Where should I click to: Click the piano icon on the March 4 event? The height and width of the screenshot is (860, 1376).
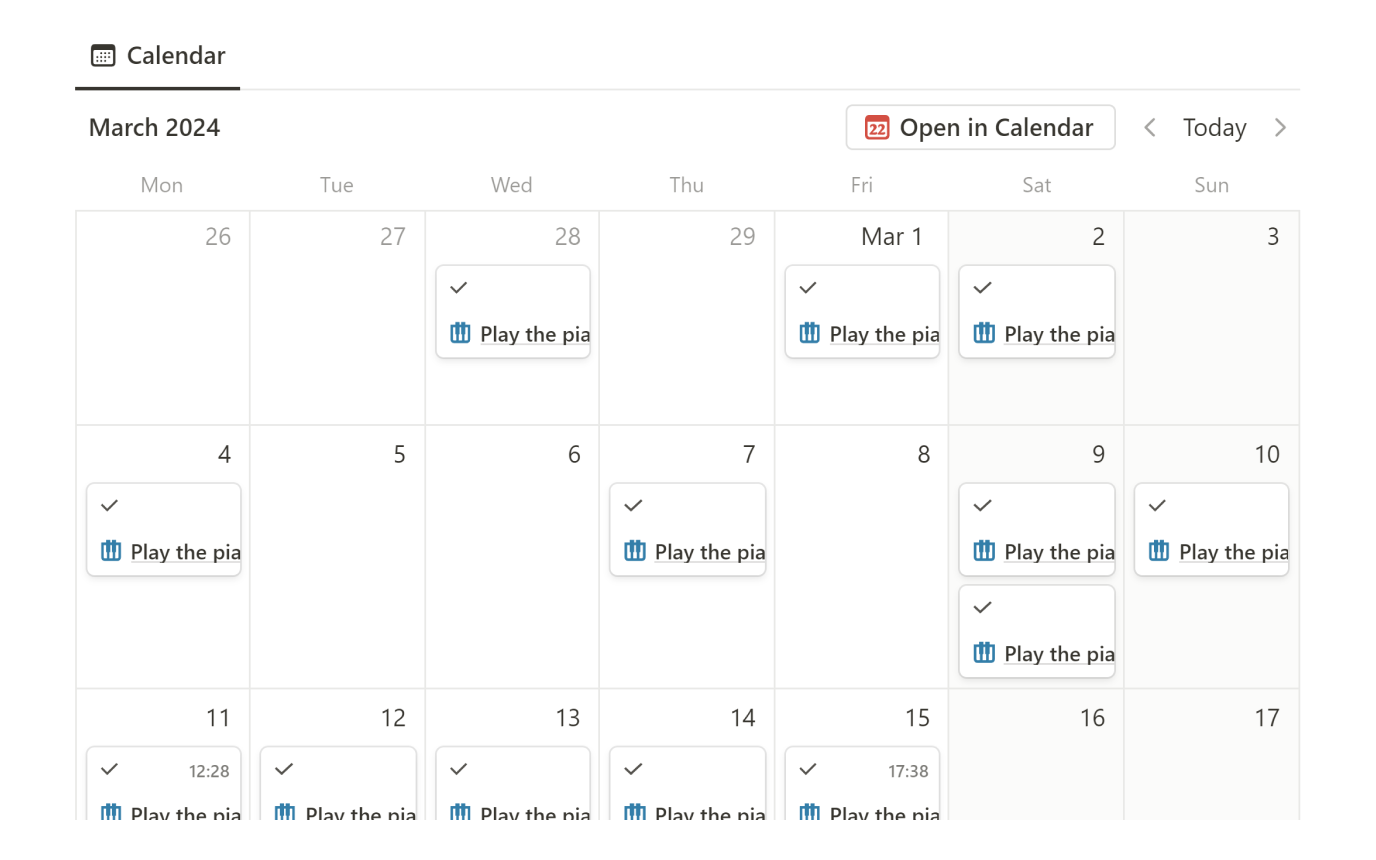pos(109,551)
